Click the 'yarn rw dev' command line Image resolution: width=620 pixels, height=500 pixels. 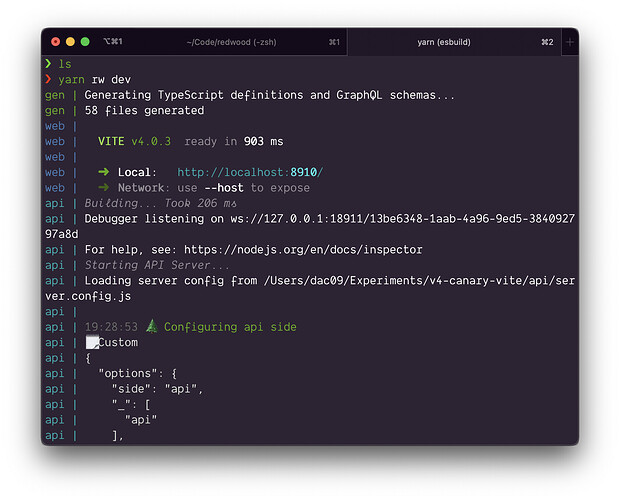[95, 79]
